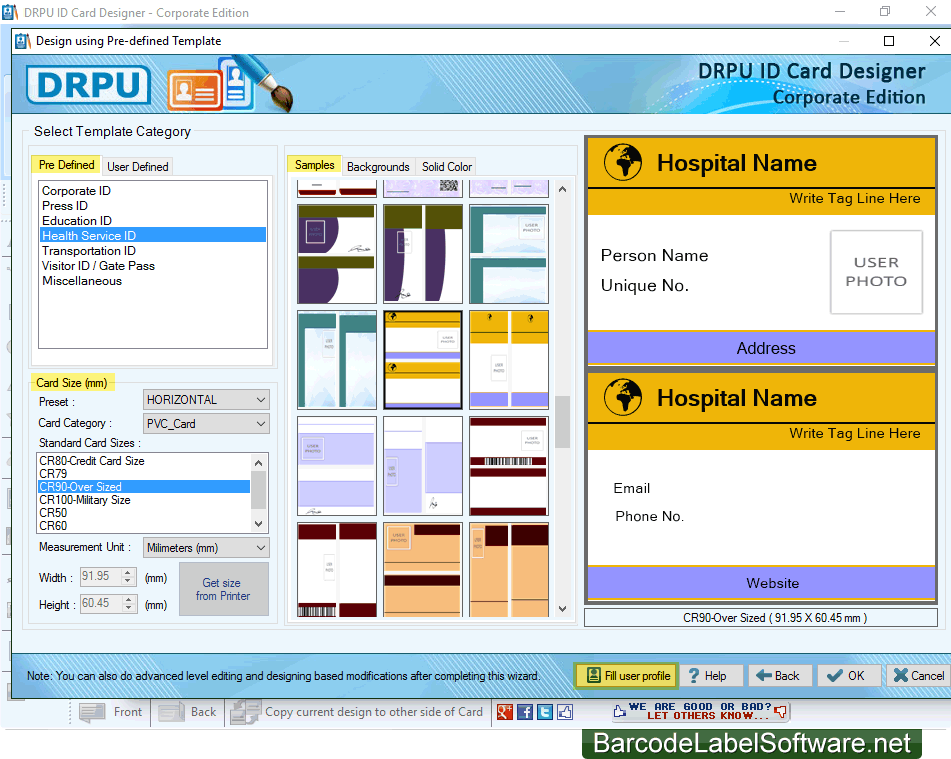This screenshot has height=759, width=951.
Task: Click scroll-up arrow of samples gallery
Action: (x=562, y=189)
